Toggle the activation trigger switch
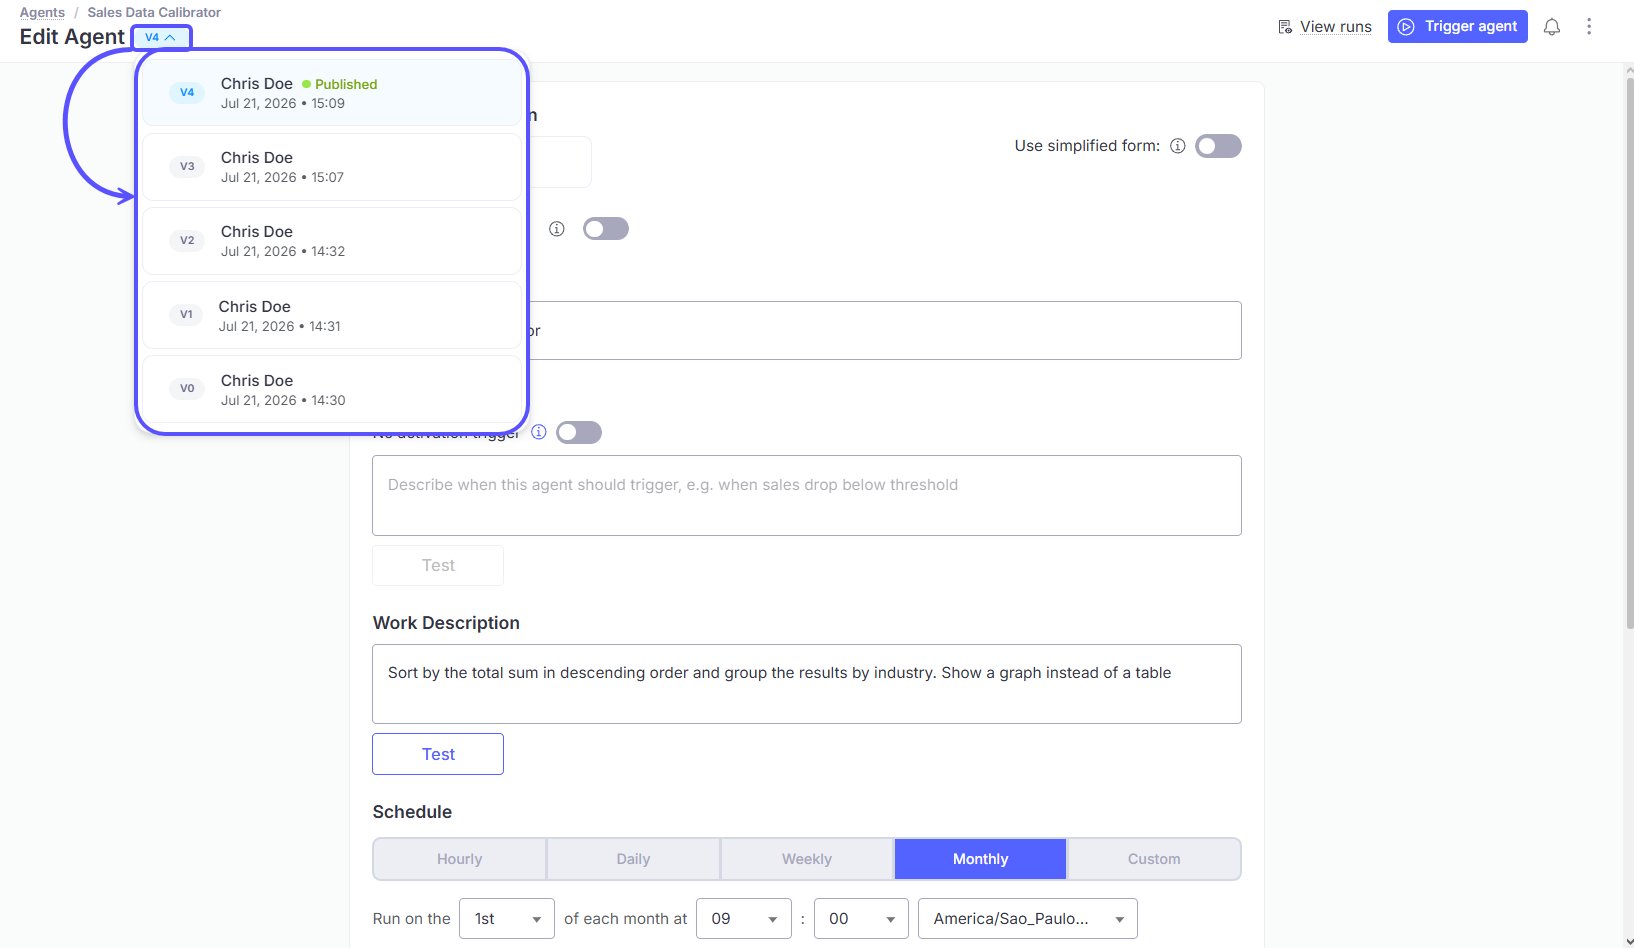The width and height of the screenshot is (1634, 948). click(579, 432)
